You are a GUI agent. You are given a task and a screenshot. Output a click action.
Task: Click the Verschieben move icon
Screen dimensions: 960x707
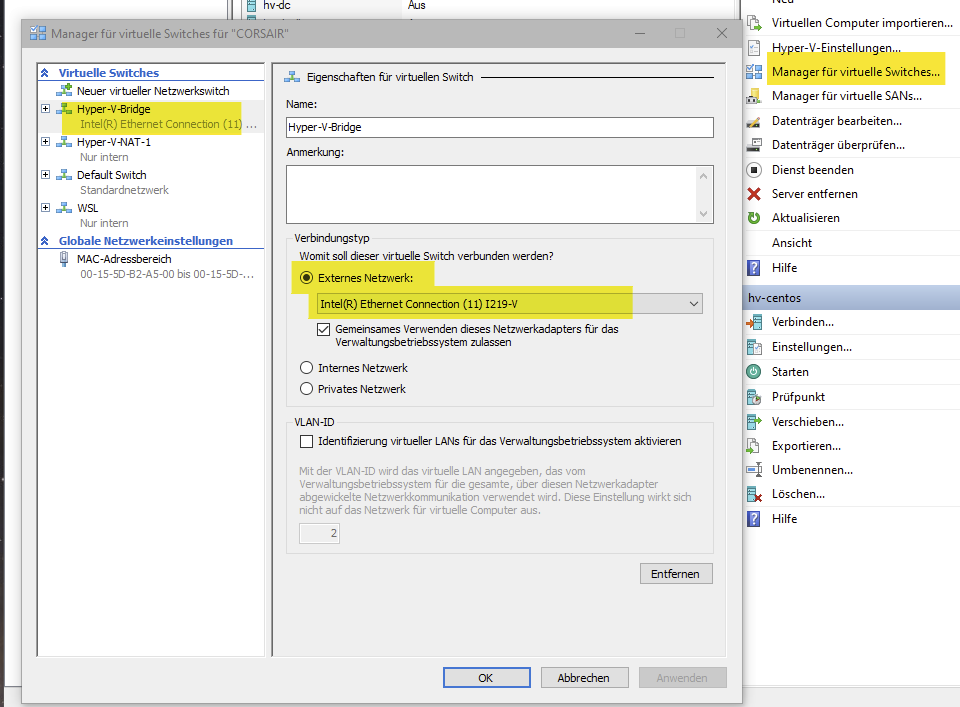click(754, 422)
